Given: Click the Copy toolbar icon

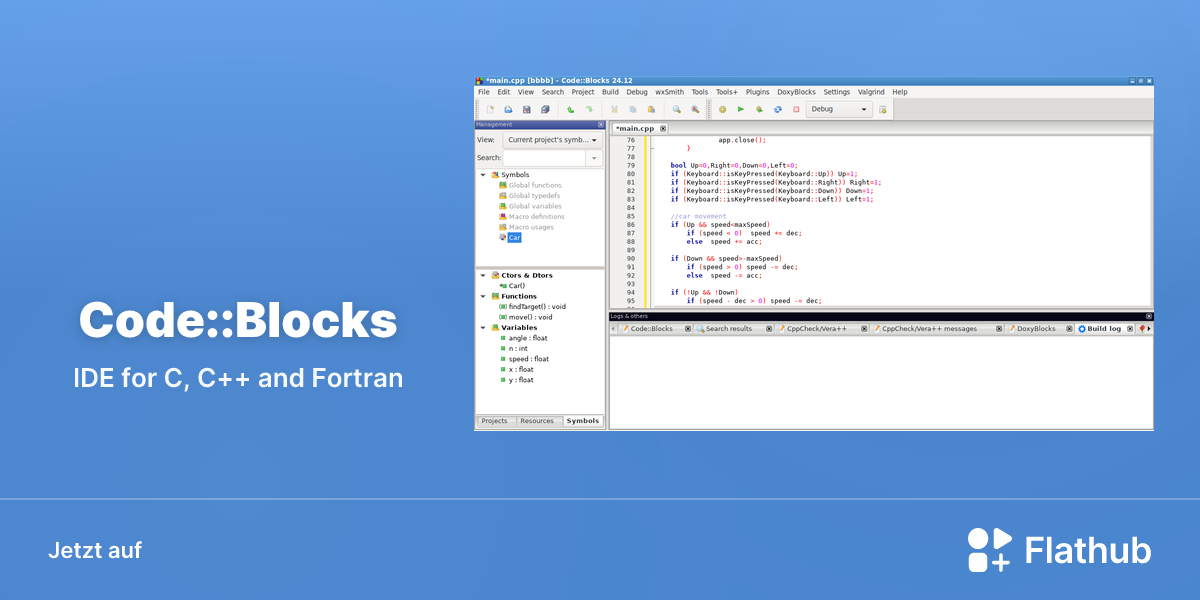Looking at the screenshot, I should [633, 109].
